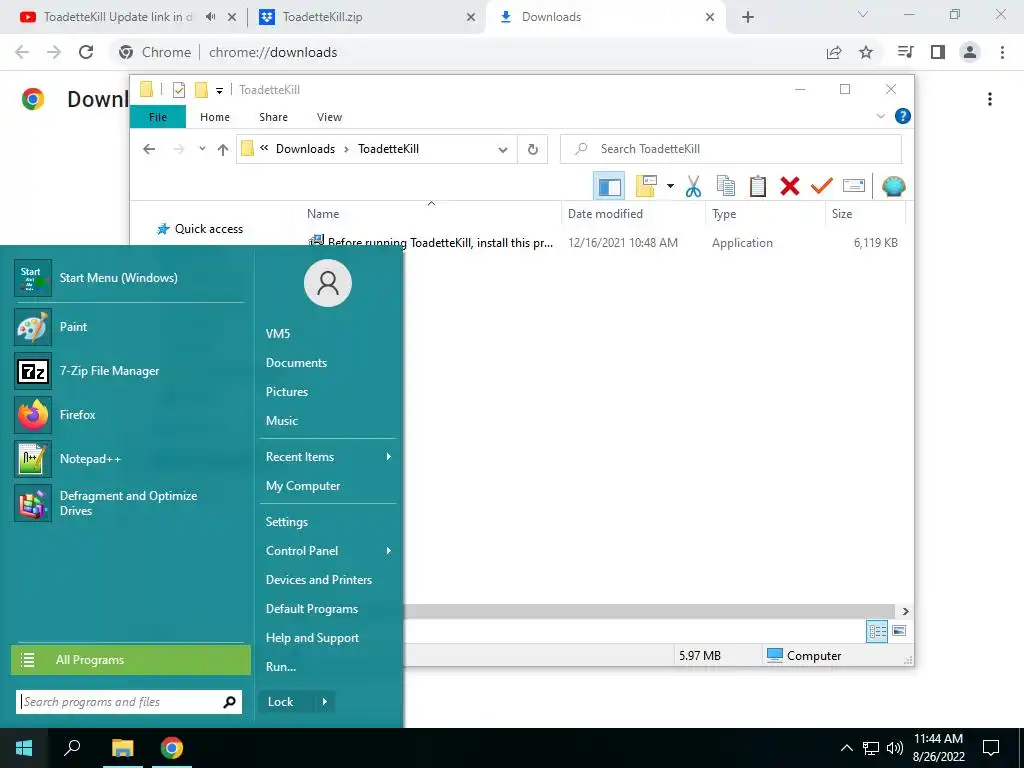Open Customize Quick Access Toolbar dropdown
1024x768 pixels.
(219, 91)
